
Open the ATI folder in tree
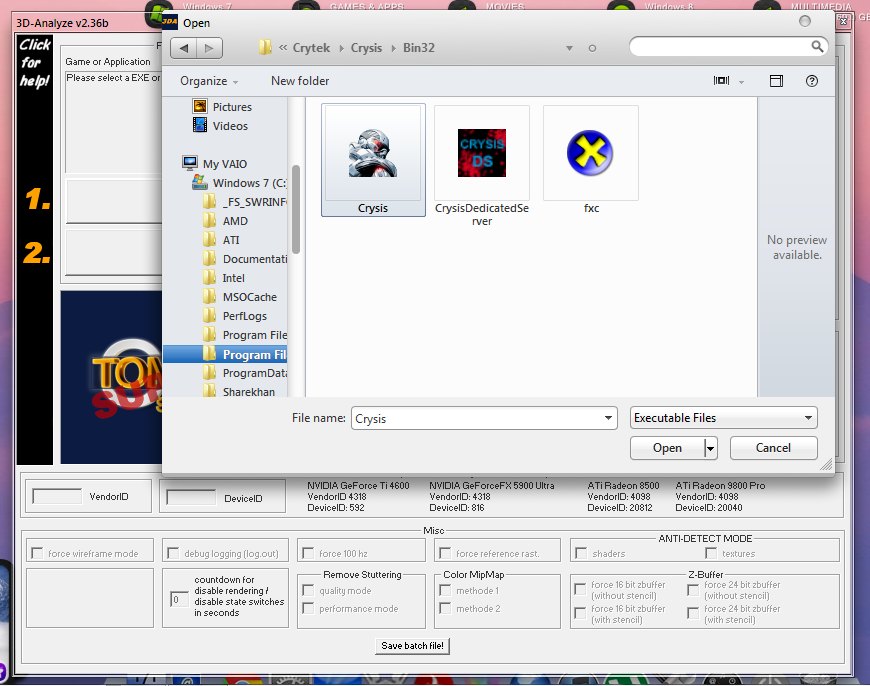[221, 240]
